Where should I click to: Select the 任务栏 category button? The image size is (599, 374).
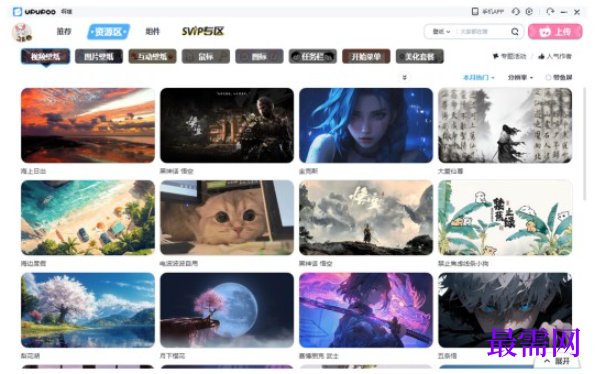click(313, 57)
